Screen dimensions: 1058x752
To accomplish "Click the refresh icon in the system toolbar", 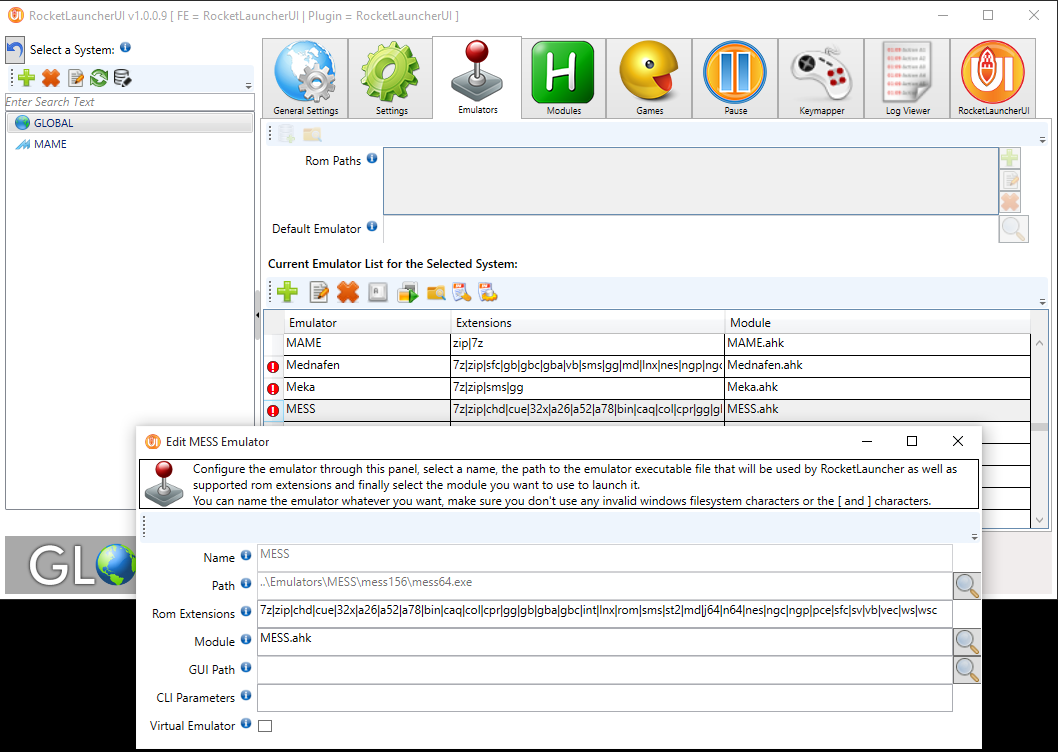I will point(99,77).
